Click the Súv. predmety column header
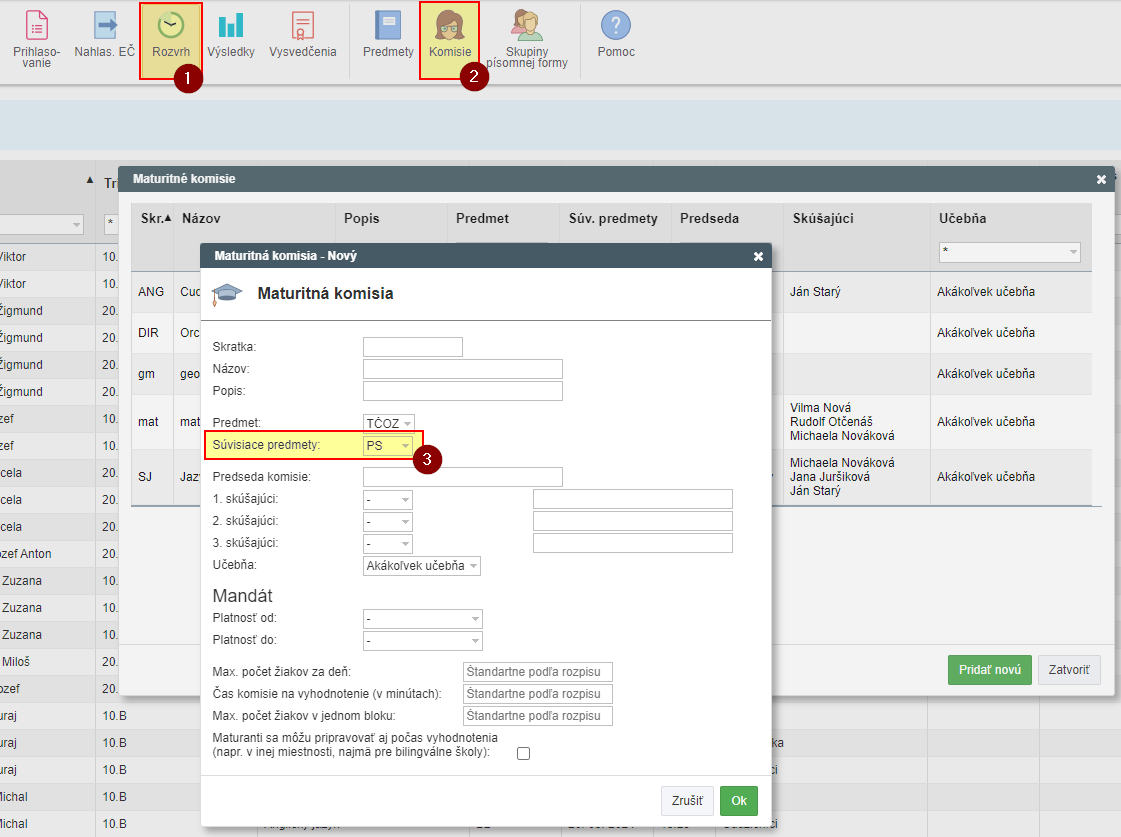This screenshot has height=837, width=1121. coord(613,219)
